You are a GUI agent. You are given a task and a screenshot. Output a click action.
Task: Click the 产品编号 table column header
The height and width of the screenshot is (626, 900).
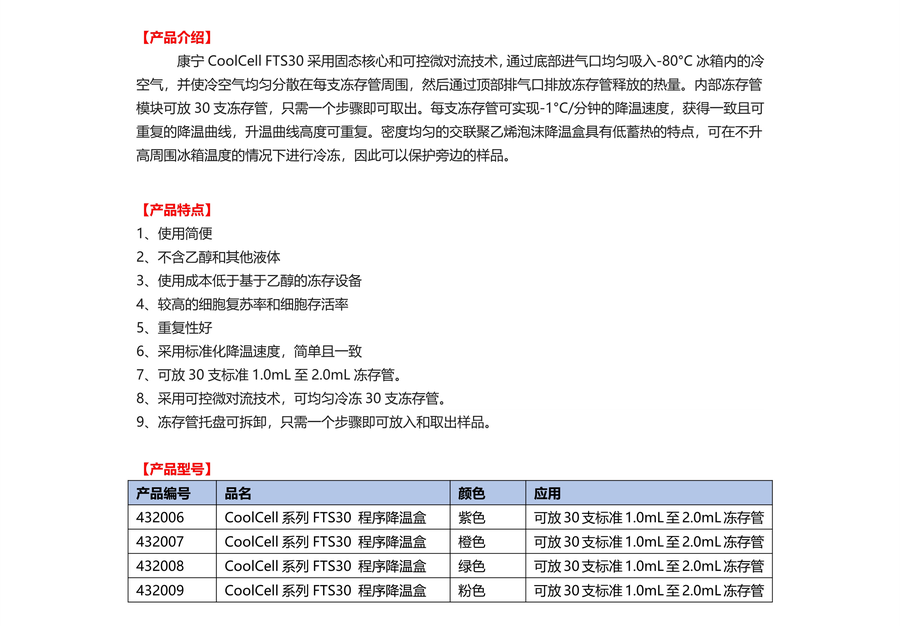click(172, 493)
